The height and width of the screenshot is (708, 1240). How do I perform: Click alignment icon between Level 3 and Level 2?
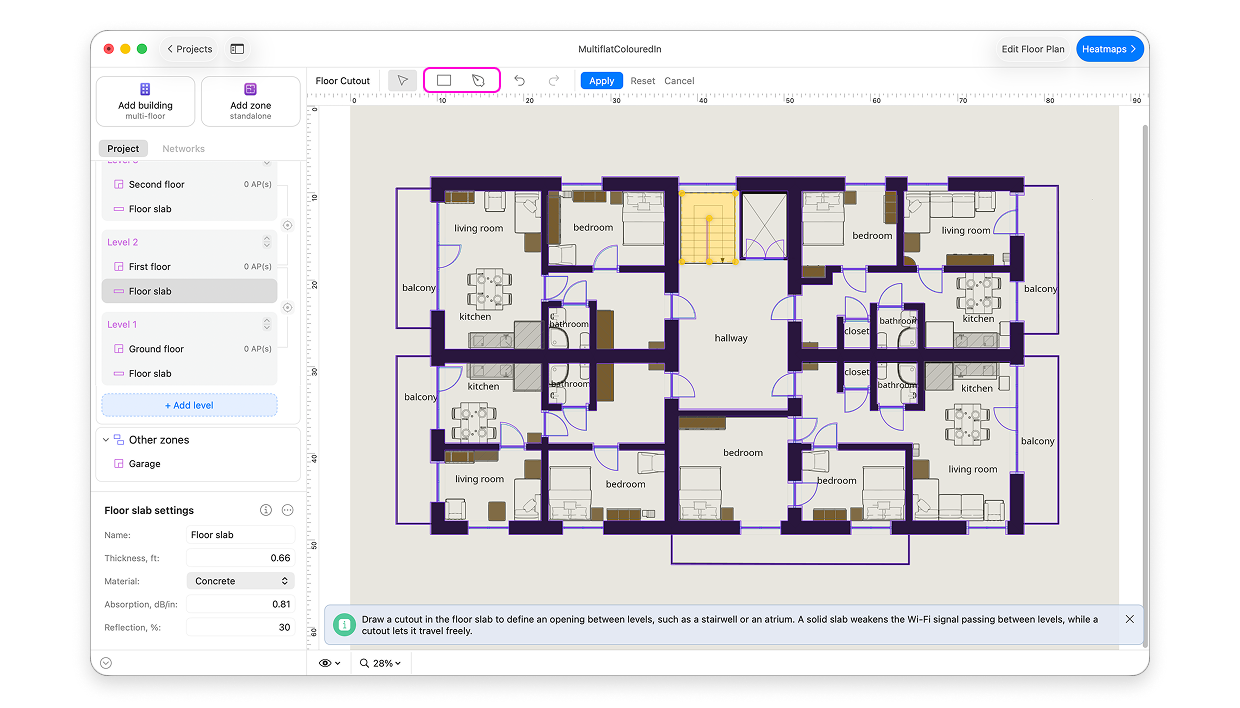(287, 225)
